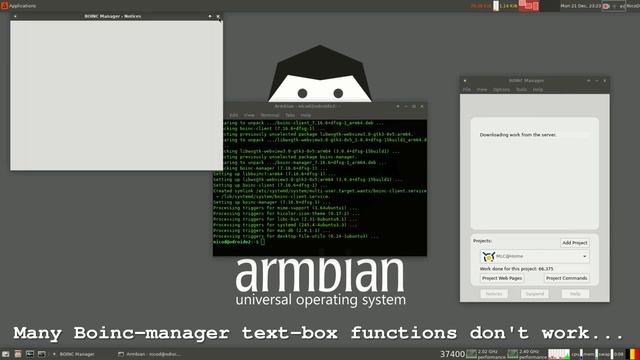Click the MLC@Home project logo icon
This screenshot has width=640, height=360.
click(x=488, y=256)
